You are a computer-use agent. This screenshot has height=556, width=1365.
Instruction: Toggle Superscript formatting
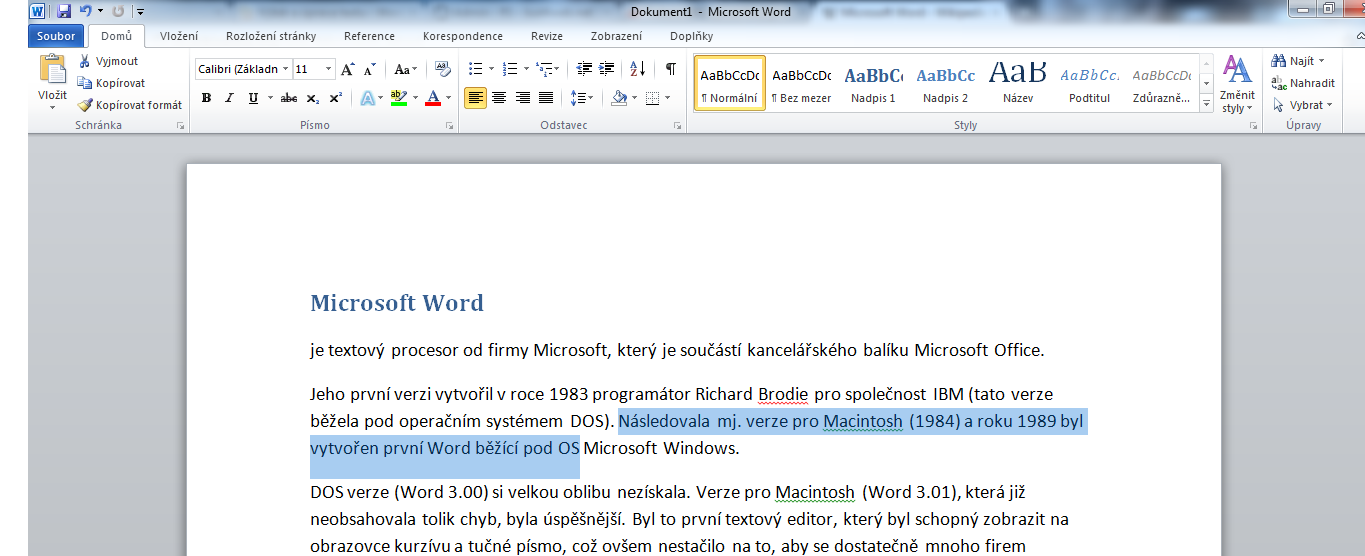335,98
